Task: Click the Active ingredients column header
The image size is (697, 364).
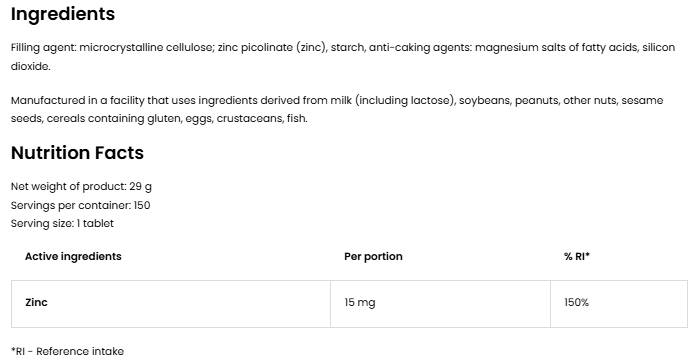Action: [73, 256]
